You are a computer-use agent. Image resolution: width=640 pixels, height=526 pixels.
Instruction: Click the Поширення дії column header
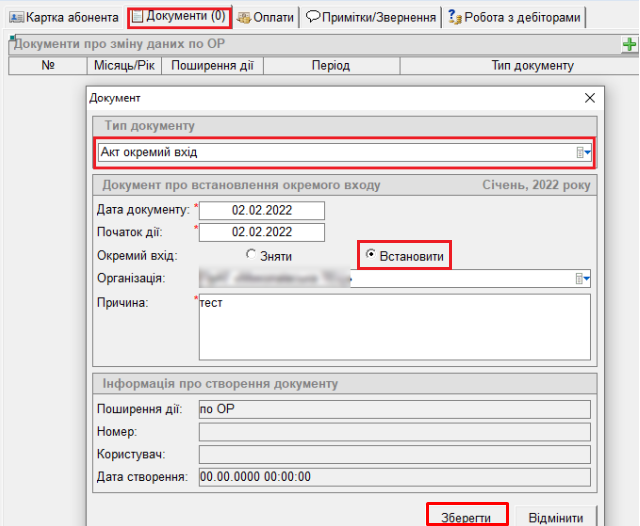point(212,66)
